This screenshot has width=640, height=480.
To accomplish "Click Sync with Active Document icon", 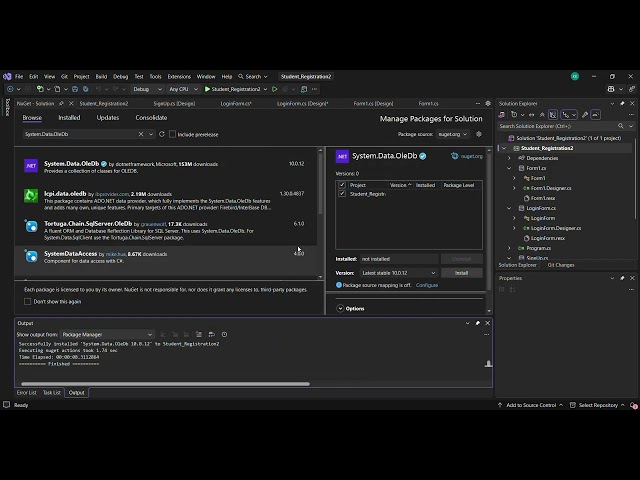I will tap(531, 115).
